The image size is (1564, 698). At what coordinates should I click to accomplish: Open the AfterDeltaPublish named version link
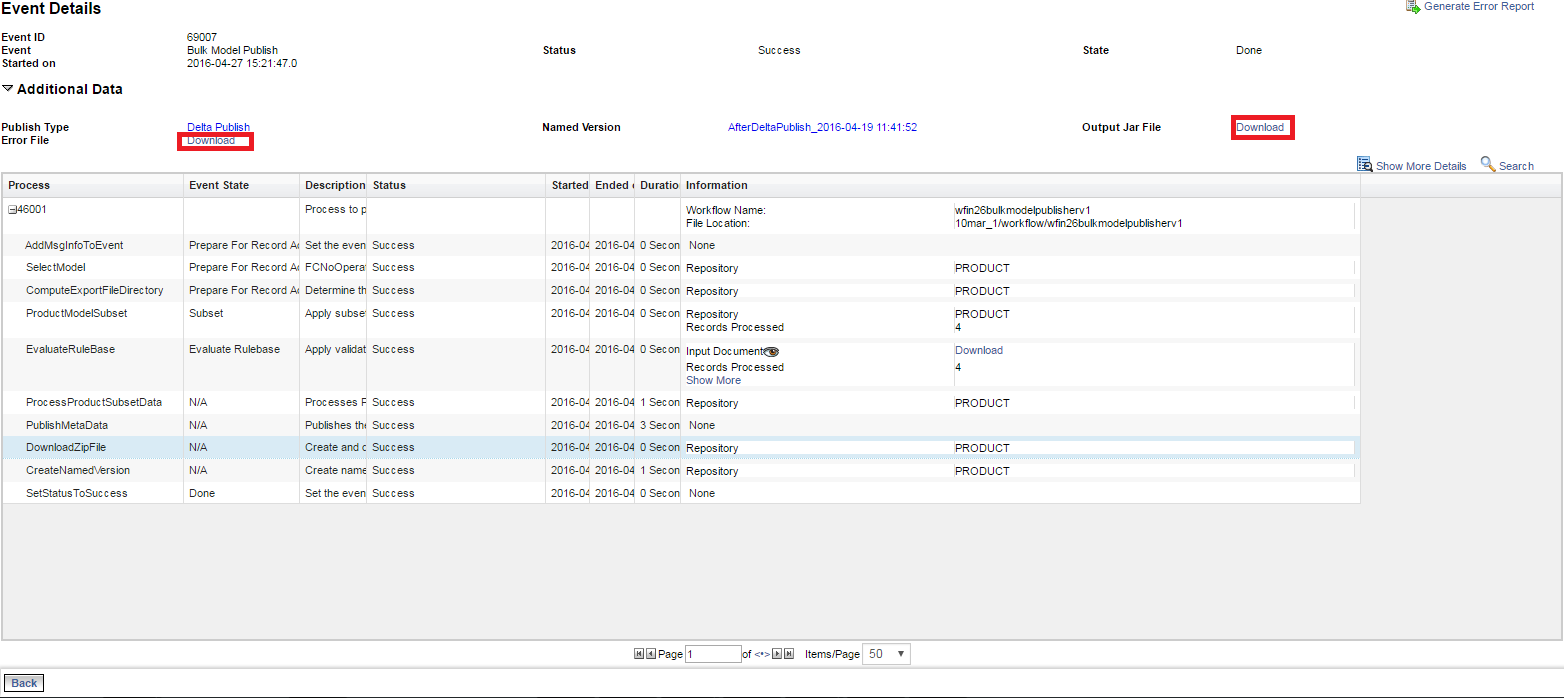822,127
